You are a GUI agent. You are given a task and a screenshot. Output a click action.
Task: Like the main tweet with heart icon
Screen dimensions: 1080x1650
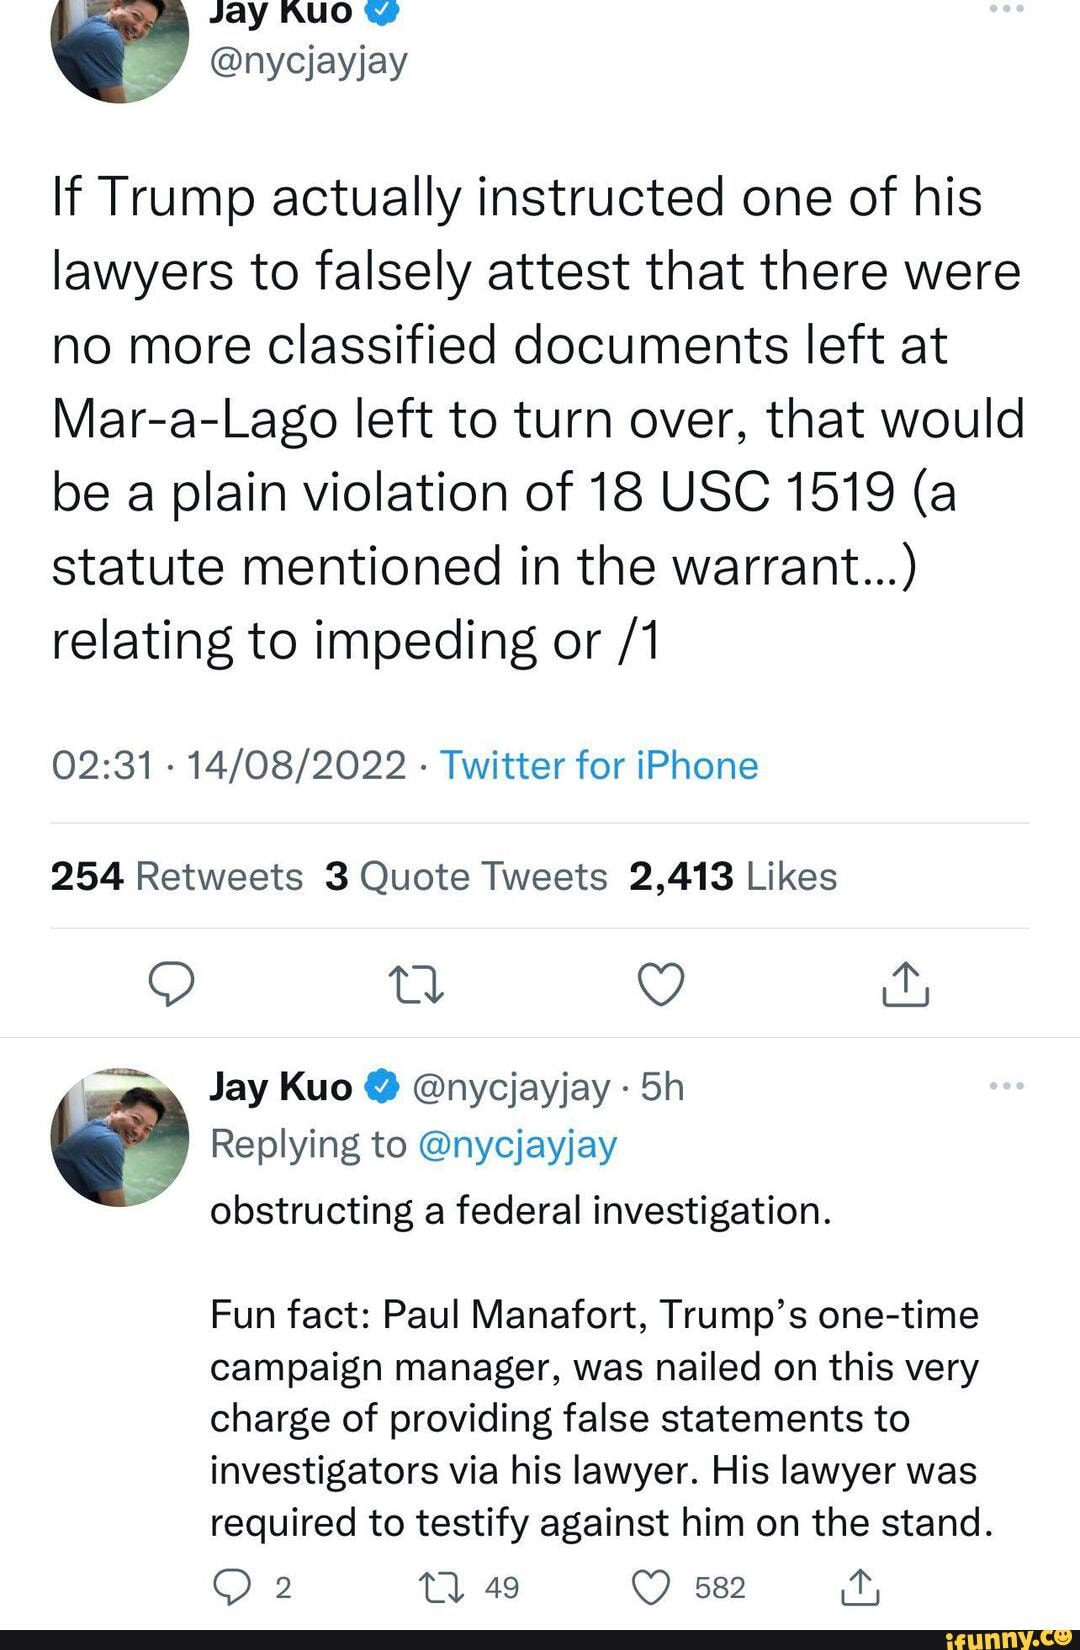click(661, 984)
